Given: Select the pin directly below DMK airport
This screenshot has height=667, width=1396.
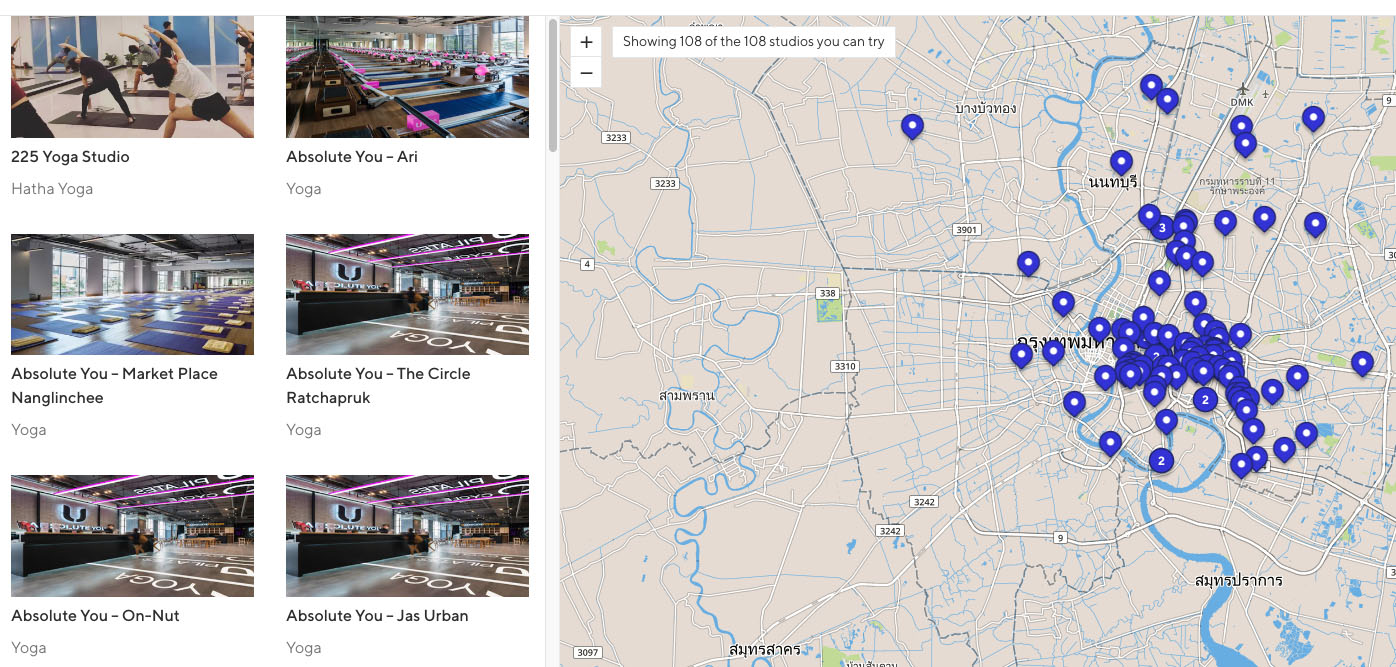Looking at the screenshot, I should (1241, 126).
